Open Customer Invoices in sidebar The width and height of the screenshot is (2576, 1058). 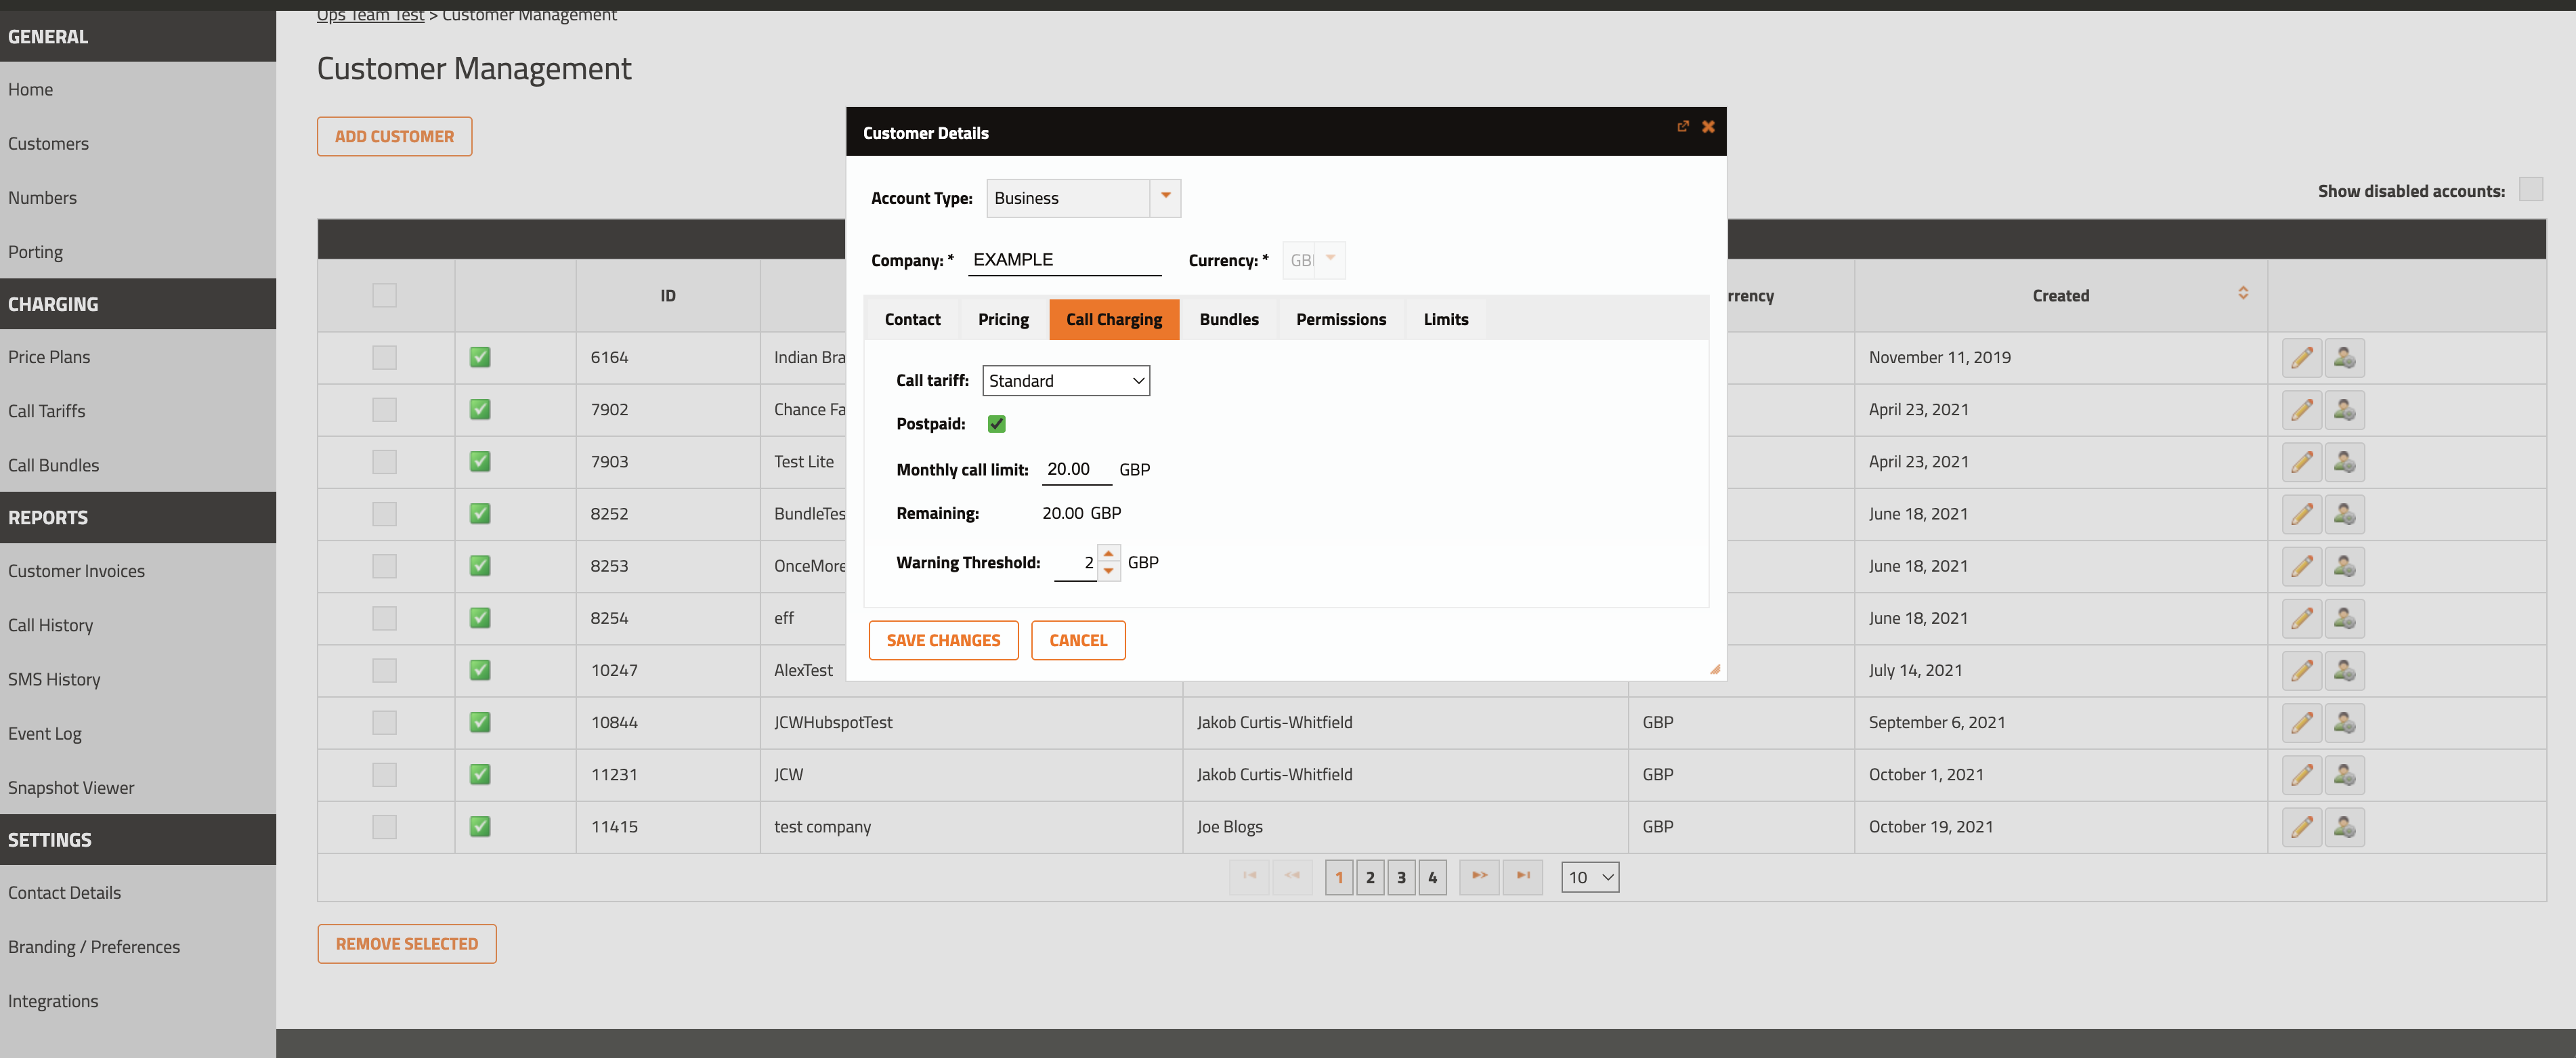click(76, 571)
